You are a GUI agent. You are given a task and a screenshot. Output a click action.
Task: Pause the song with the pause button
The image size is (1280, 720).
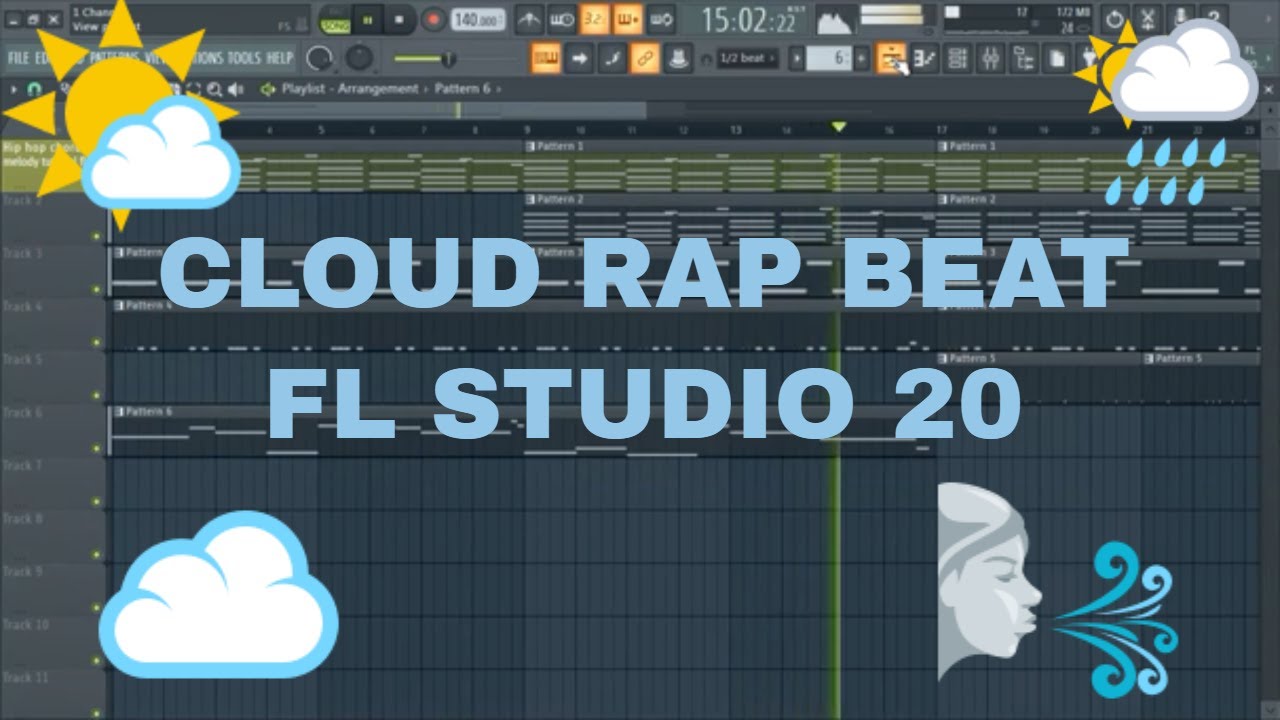coord(367,19)
